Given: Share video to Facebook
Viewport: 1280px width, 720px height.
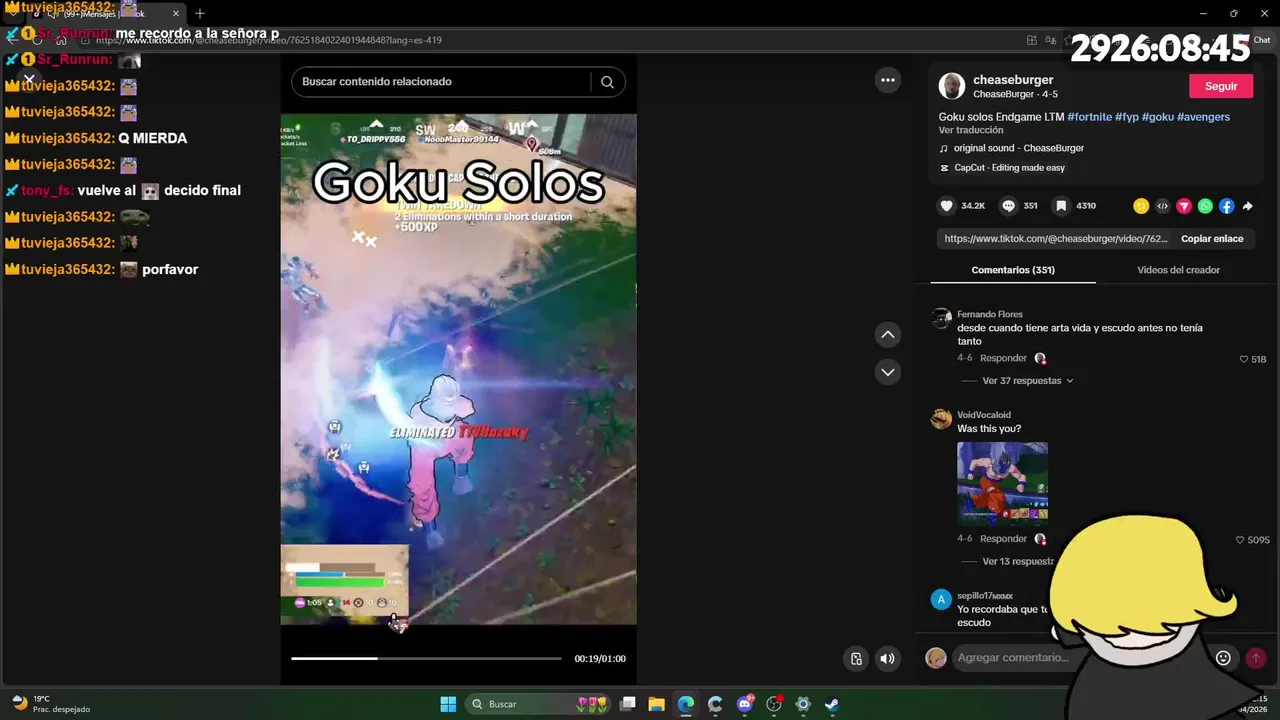Looking at the screenshot, I should (1226, 206).
